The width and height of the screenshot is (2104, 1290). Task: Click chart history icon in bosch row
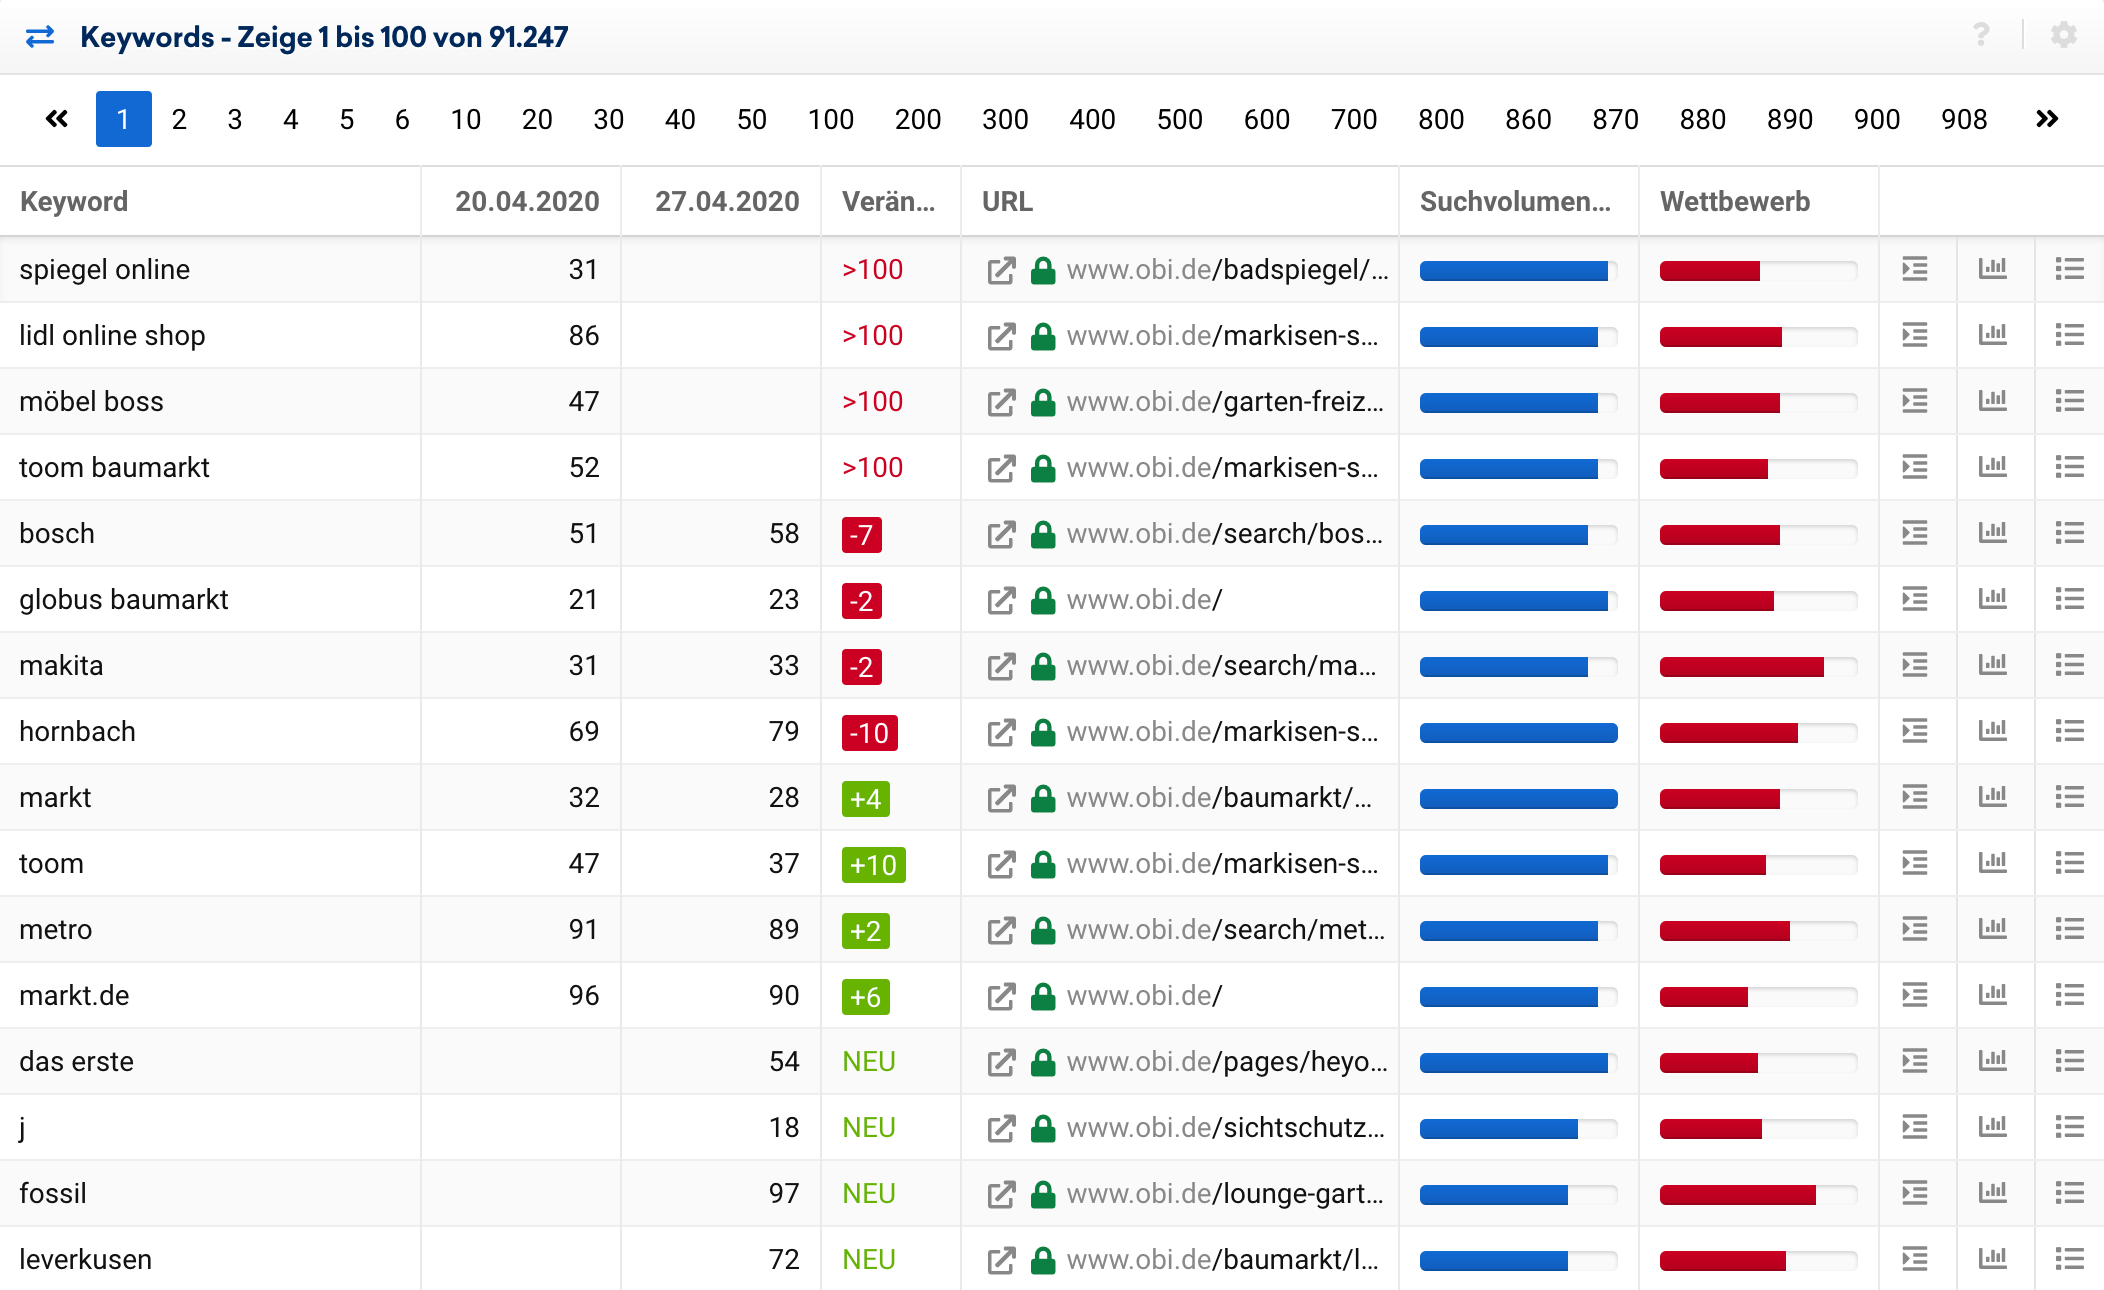coord(1992,533)
